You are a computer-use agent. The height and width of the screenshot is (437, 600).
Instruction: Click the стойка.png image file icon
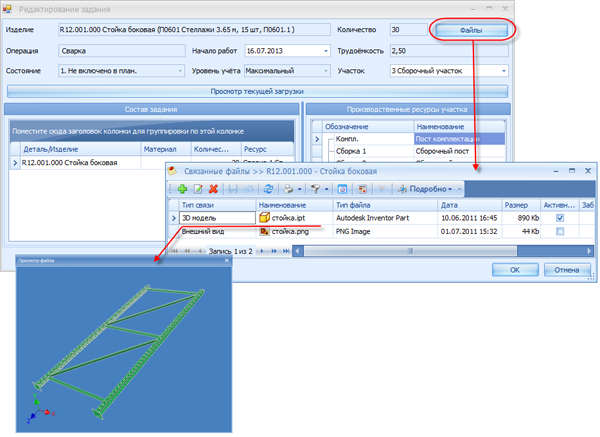(265, 231)
